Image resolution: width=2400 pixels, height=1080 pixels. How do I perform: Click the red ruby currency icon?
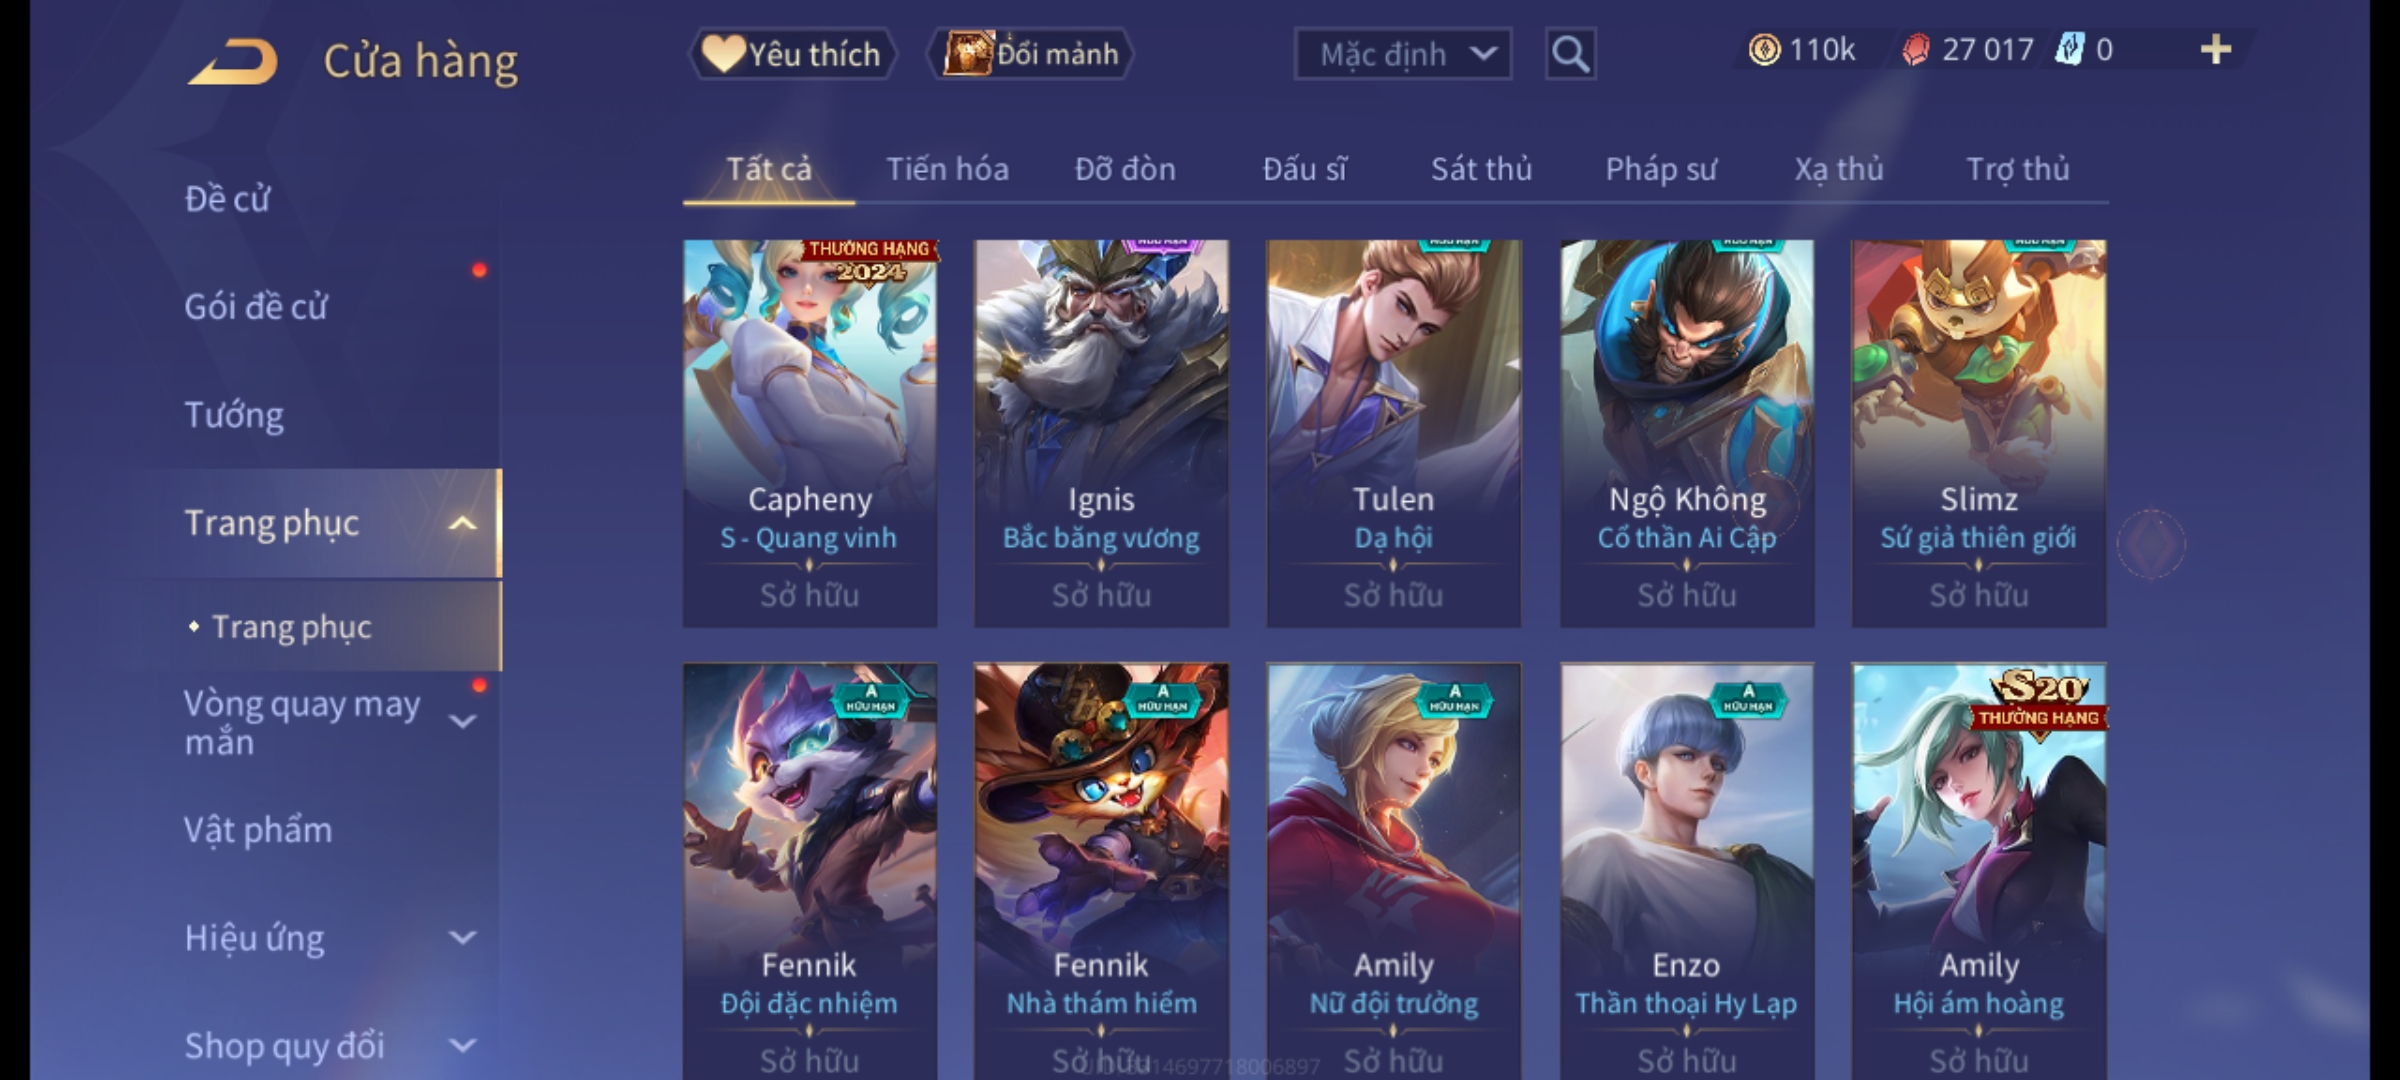[1915, 50]
